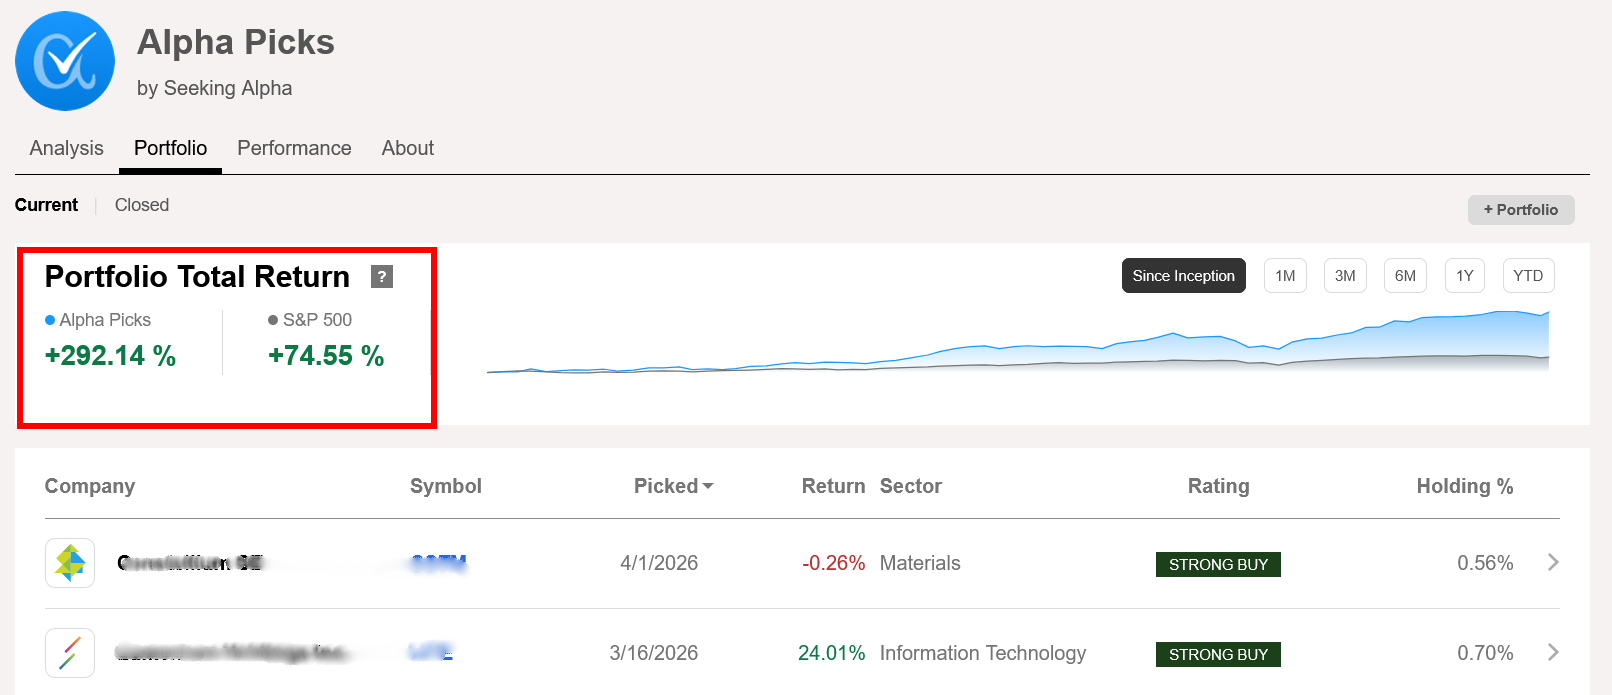Click the Portfolio Total Return help icon

pyautogui.click(x=381, y=277)
